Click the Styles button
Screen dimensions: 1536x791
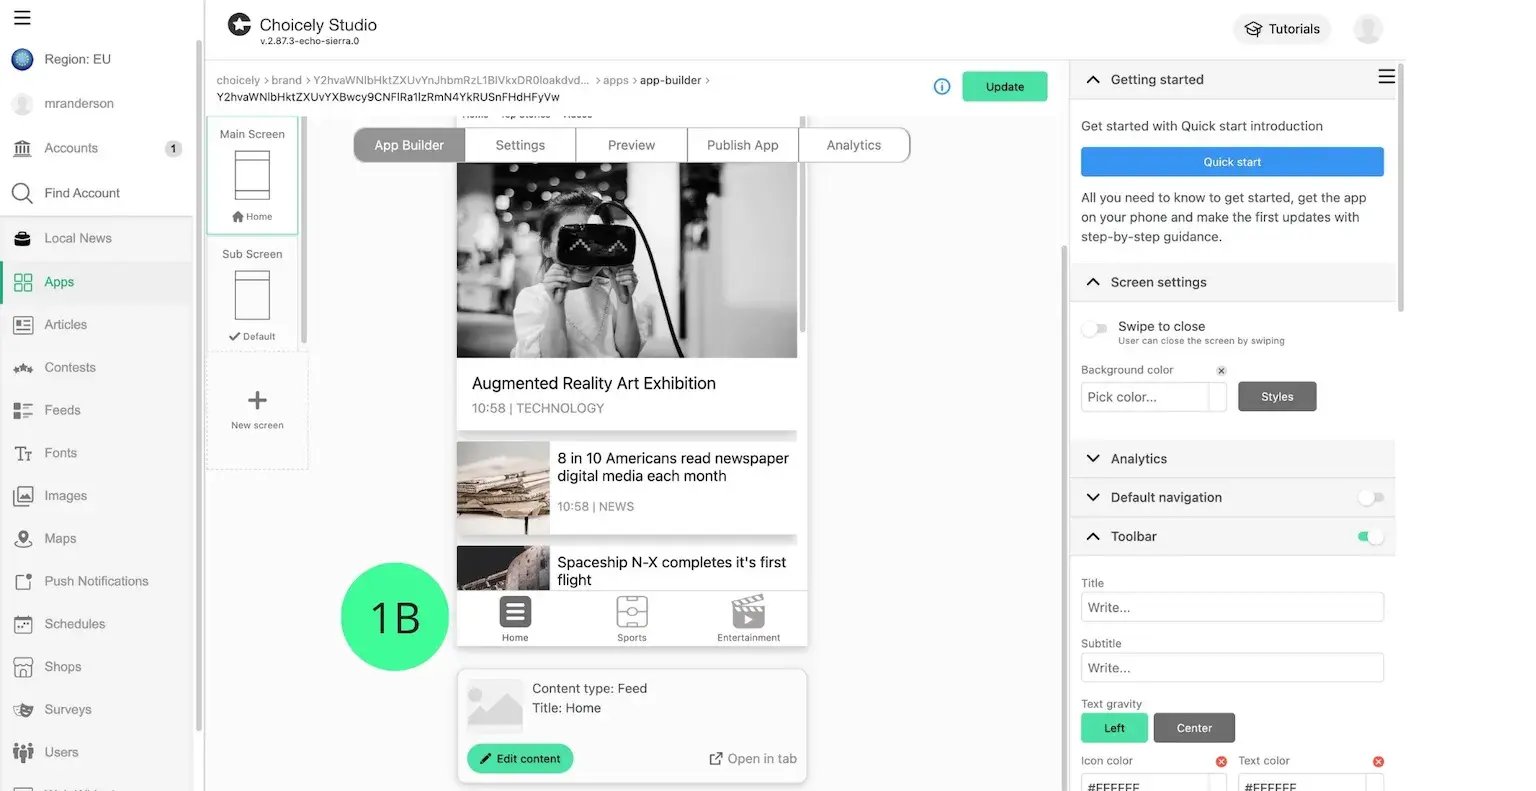pos(1277,397)
